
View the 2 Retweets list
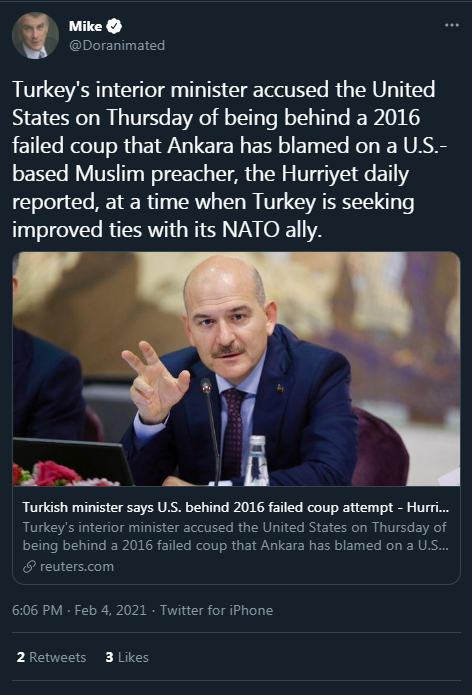pyautogui.click(x=51, y=657)
